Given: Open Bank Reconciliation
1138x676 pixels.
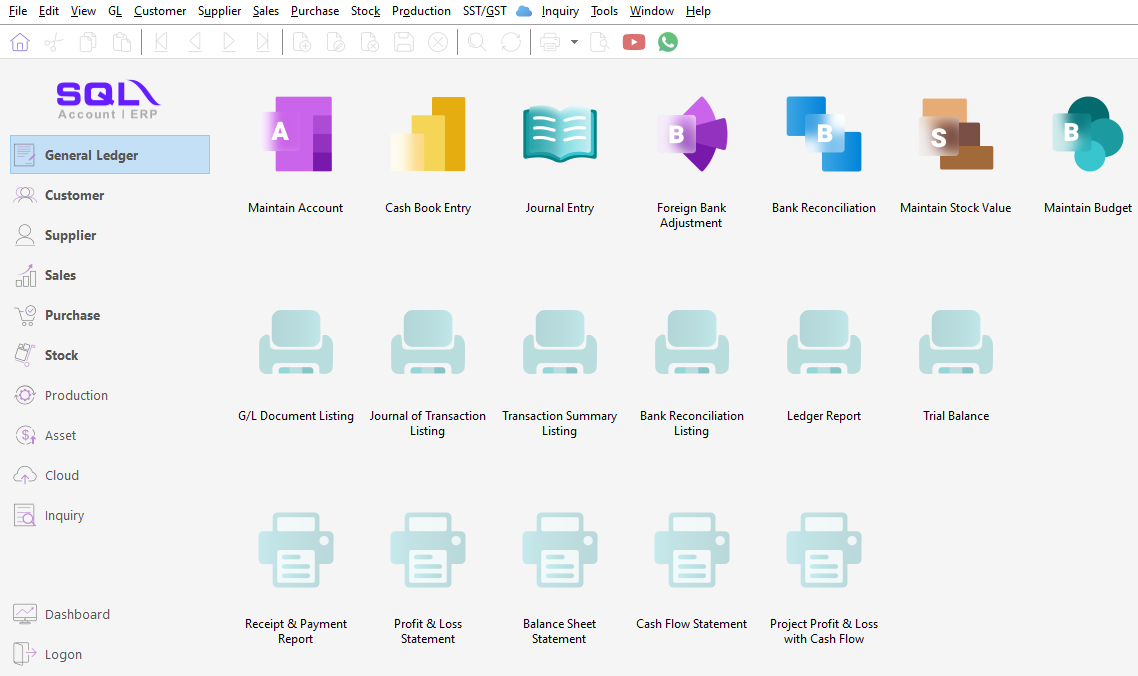Looking at the screenshot, I should [x=823, y=133].
